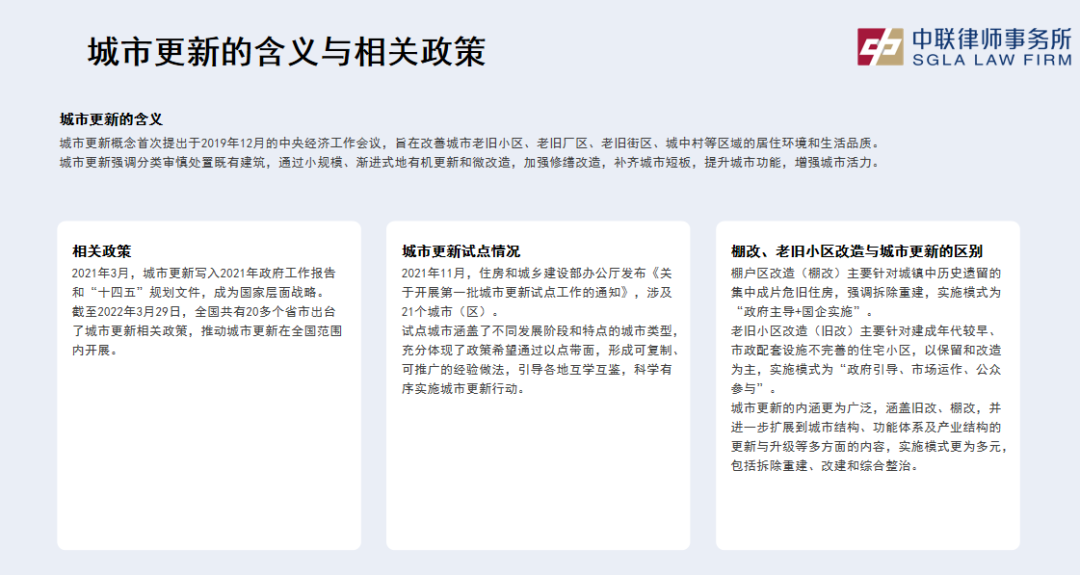Click the 城市更新的含义 section heading
Screen dimensions: 1080x575
pyautogui.click(x=110, y=119)
